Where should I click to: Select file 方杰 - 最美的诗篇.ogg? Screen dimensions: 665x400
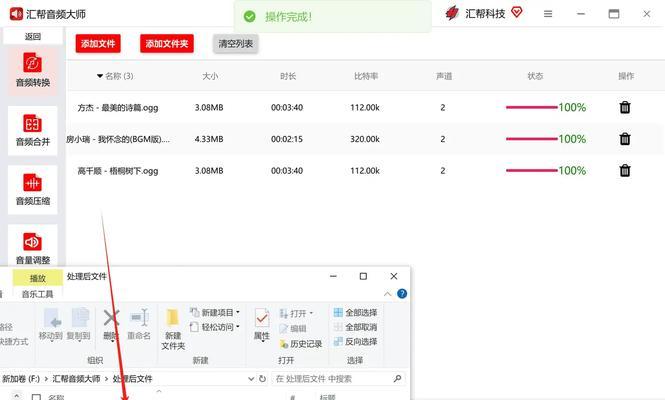(x=118, y=108)
